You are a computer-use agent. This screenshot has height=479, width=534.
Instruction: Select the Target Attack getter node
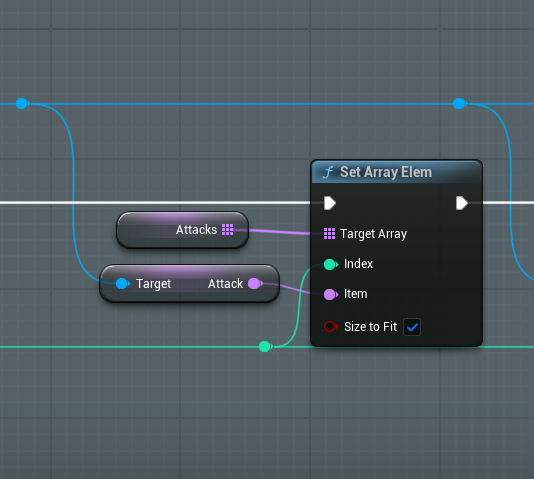point(189,283)
